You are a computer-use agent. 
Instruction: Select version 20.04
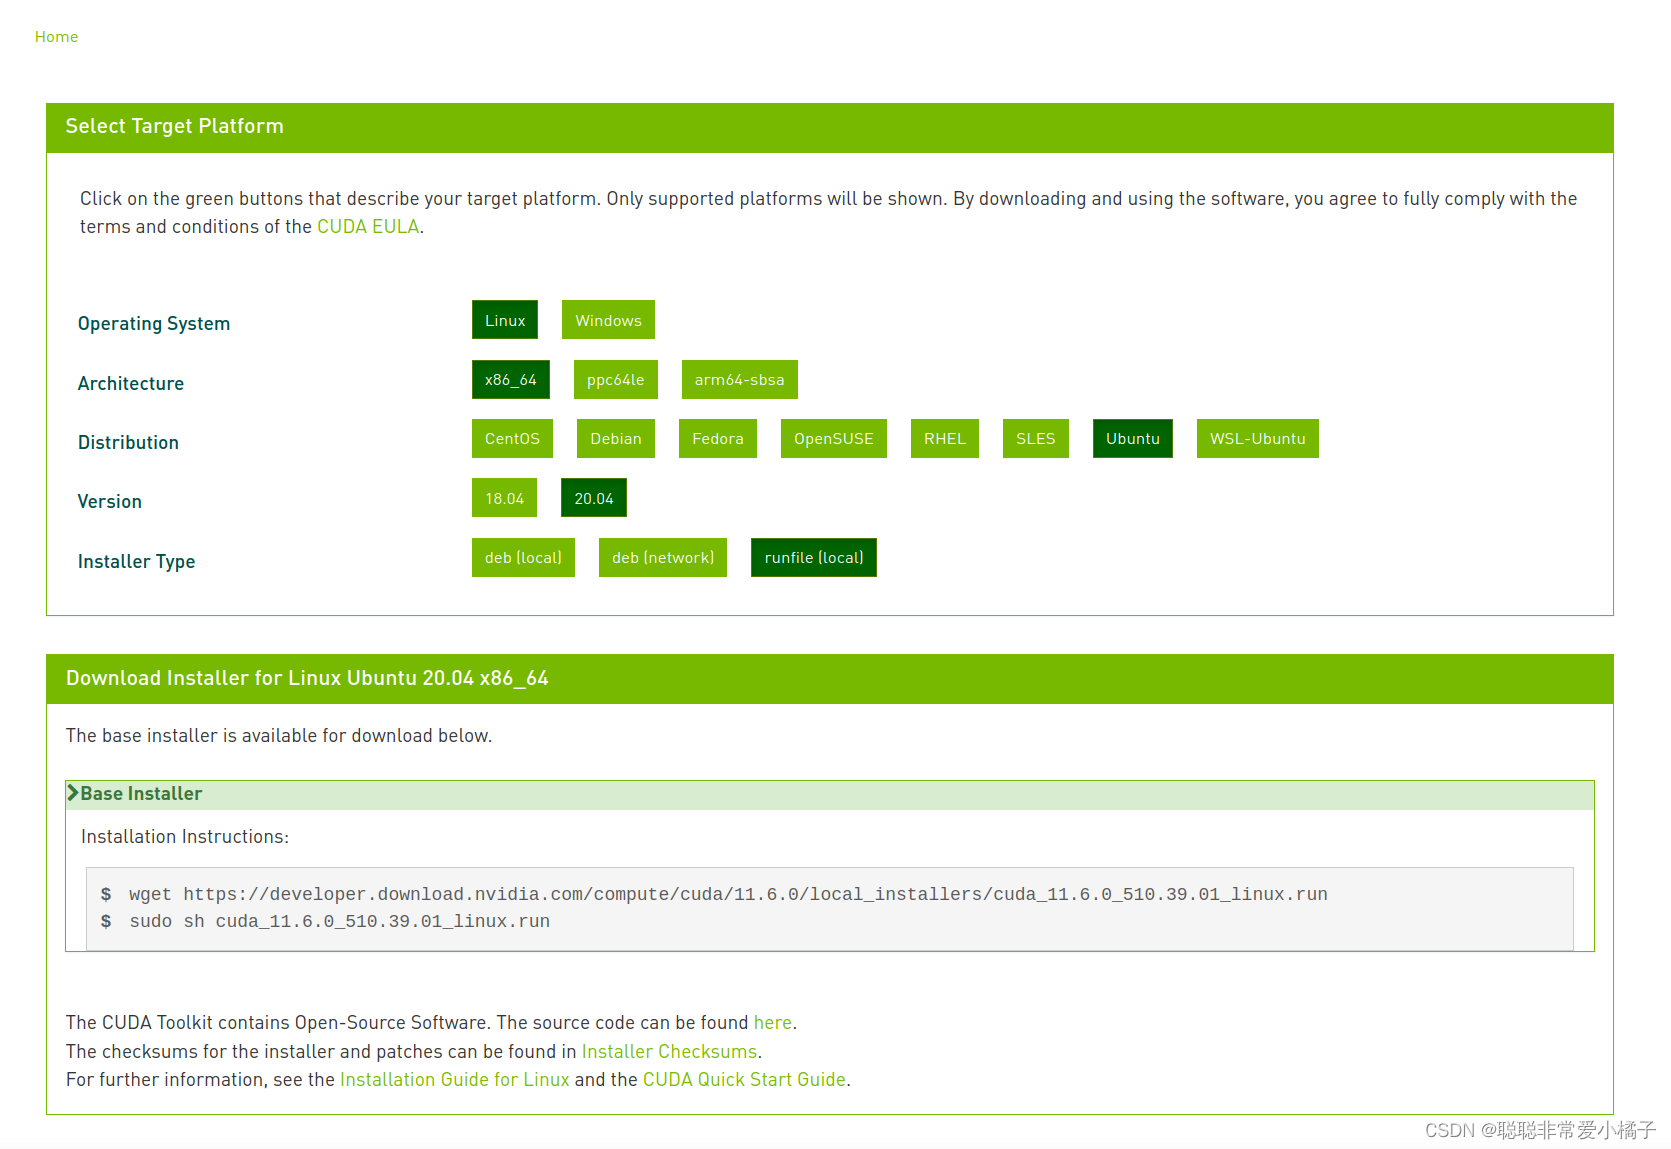coord(594,498)
